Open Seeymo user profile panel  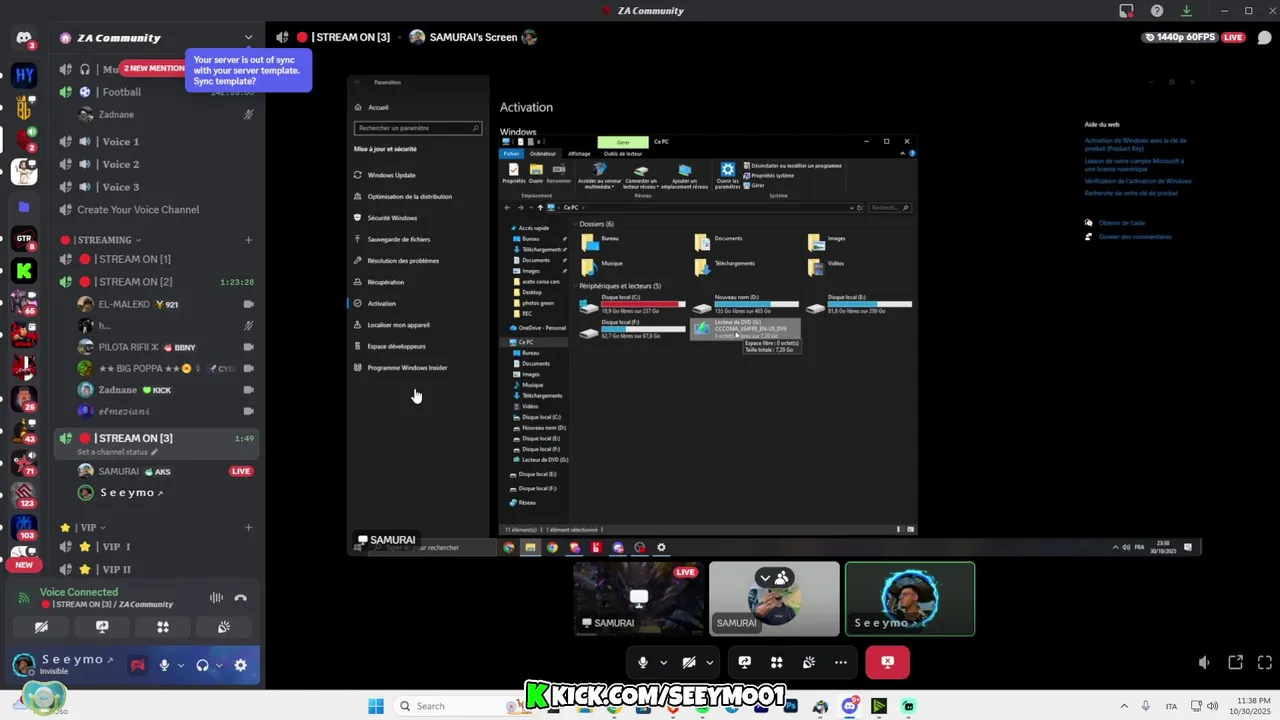click(65, 665)
